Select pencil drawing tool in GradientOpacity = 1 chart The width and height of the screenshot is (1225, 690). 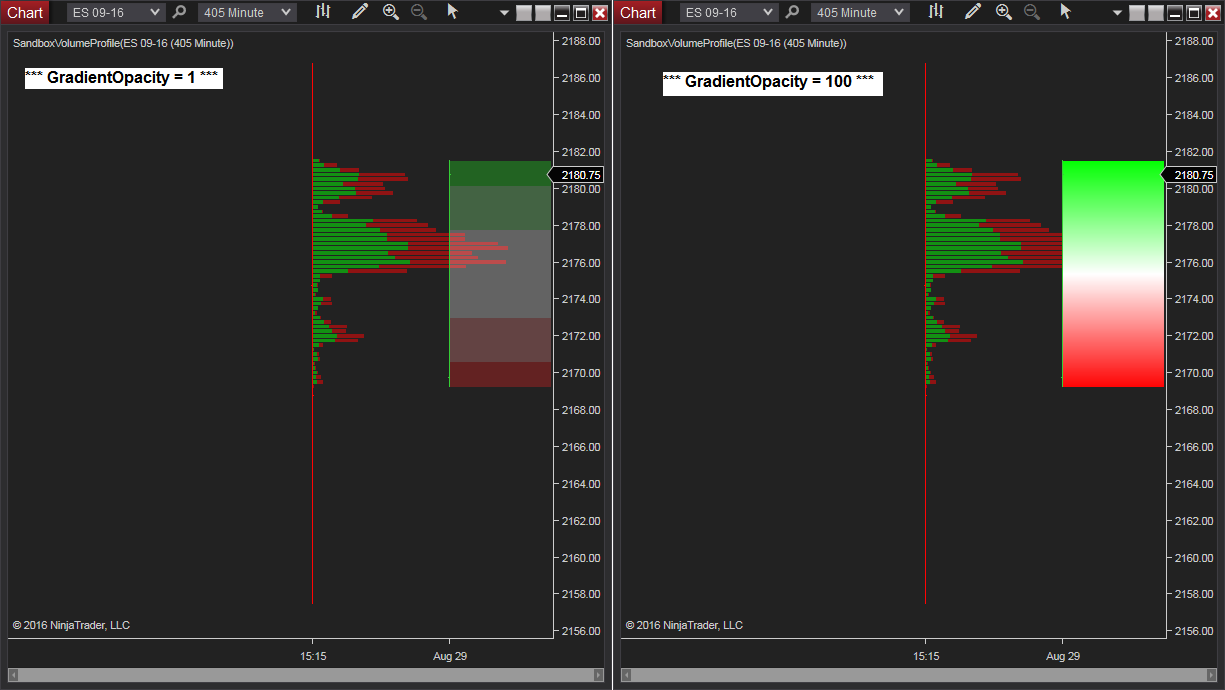360,12
